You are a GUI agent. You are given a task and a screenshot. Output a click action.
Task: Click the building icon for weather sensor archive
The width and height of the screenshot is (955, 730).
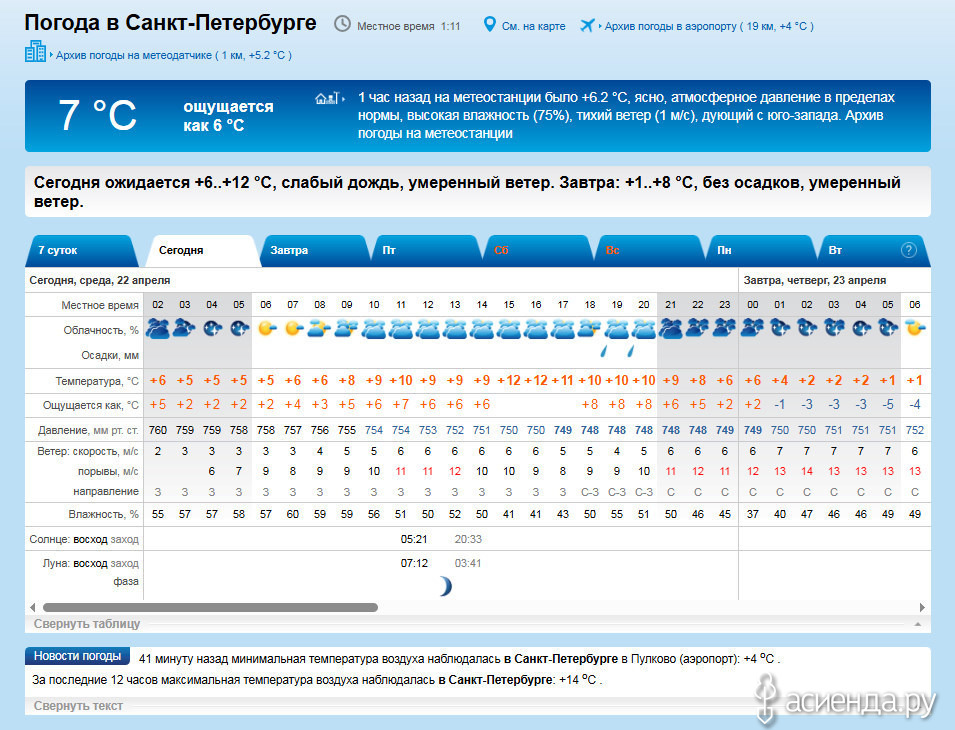click(x=35, y=52)
